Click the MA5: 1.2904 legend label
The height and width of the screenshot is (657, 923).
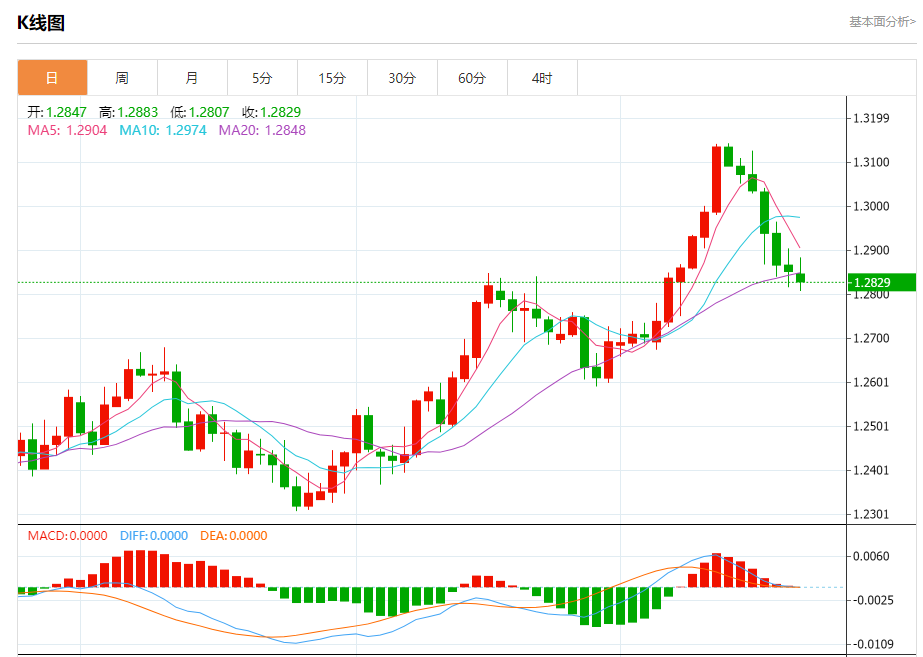click(x=68, y=130)
